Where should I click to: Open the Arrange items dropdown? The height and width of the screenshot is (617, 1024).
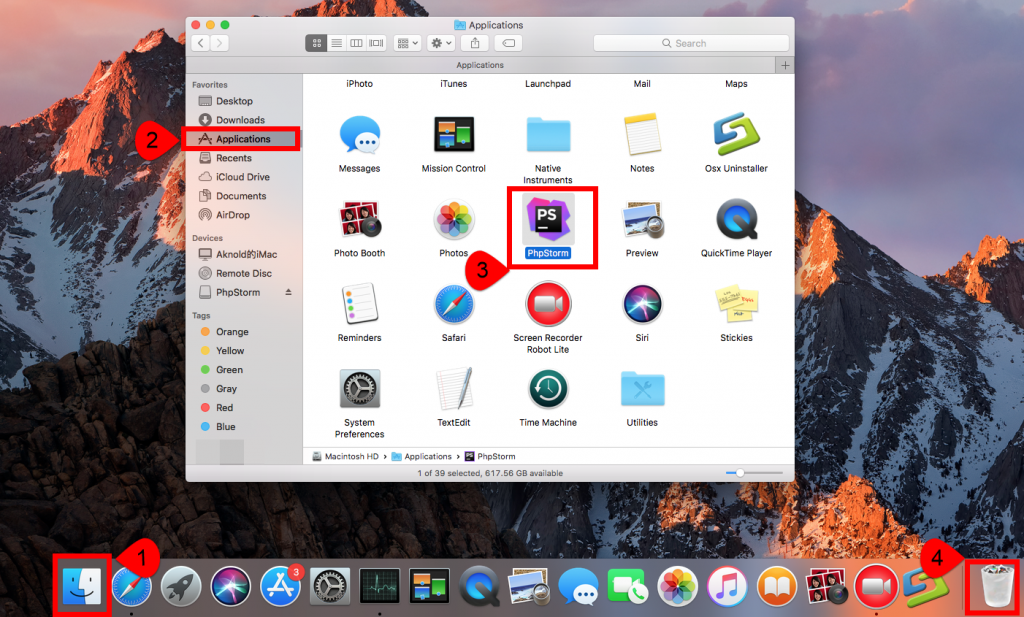407,43
